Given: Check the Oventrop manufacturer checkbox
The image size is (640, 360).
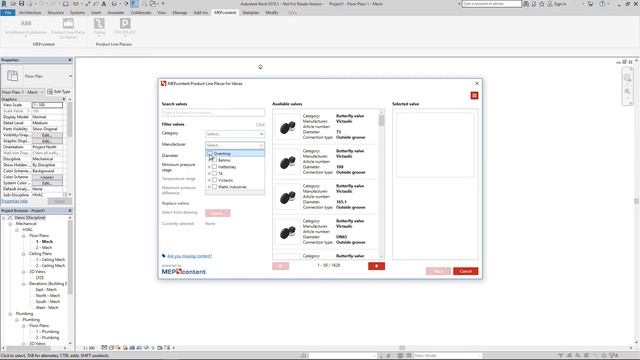Looking at the screenshot, I should pyautogui.click(x=210, y=153).
